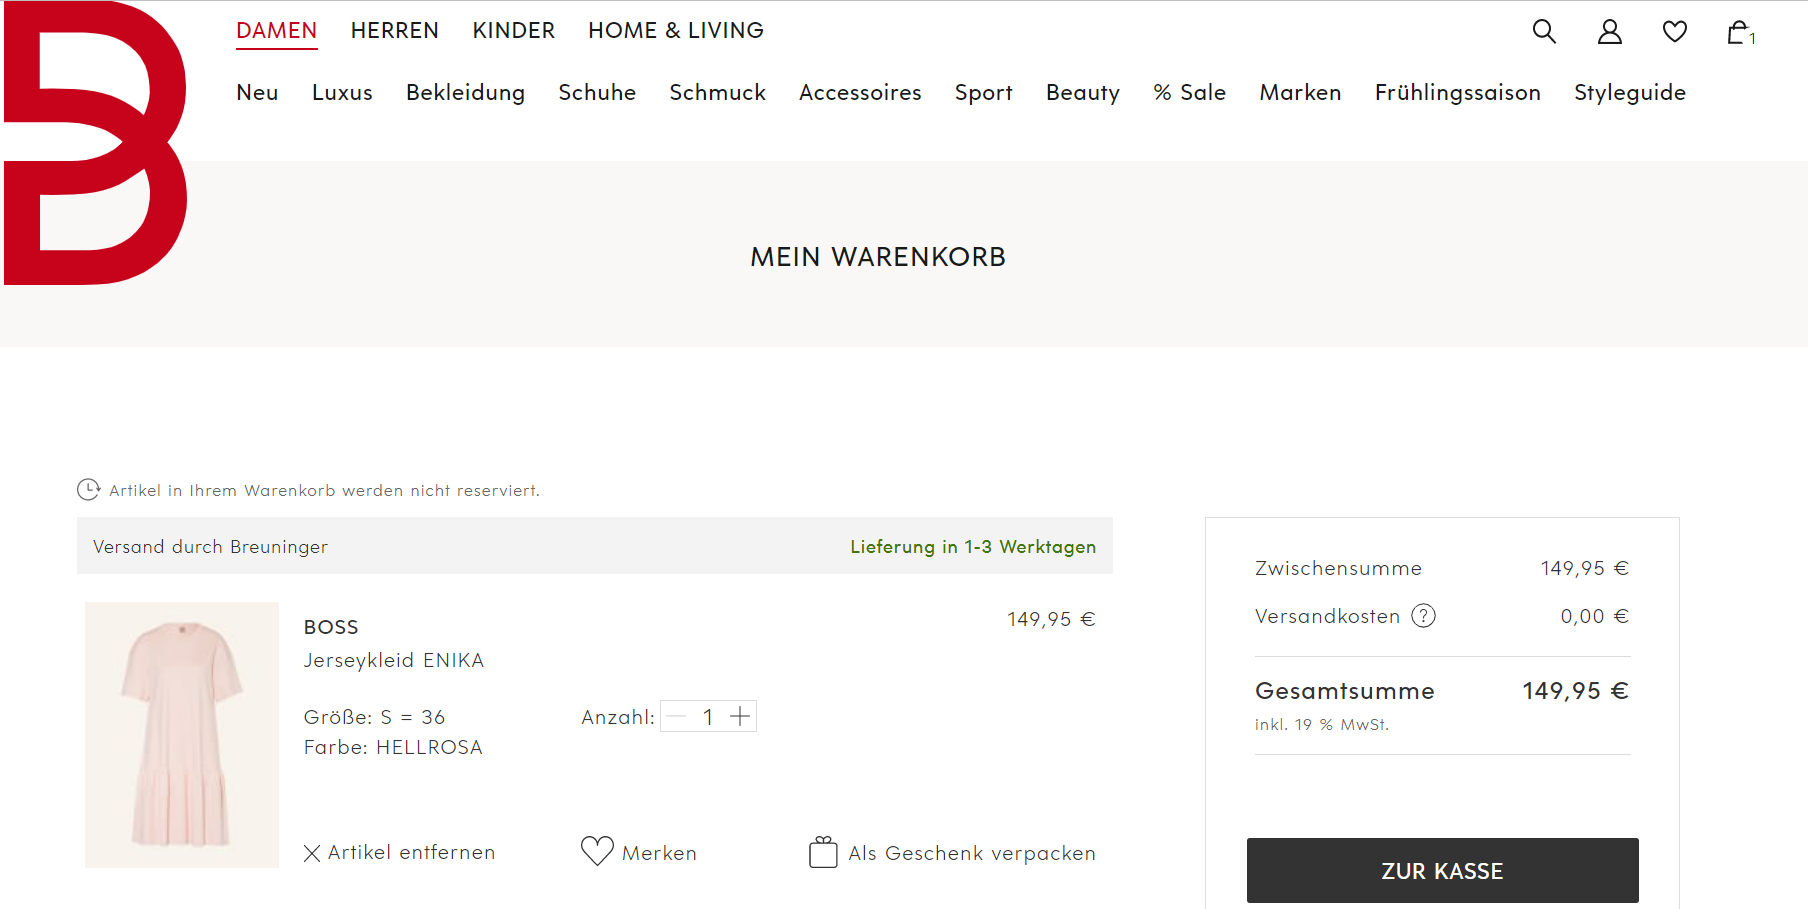Open the Sport menu

point(984,92)
